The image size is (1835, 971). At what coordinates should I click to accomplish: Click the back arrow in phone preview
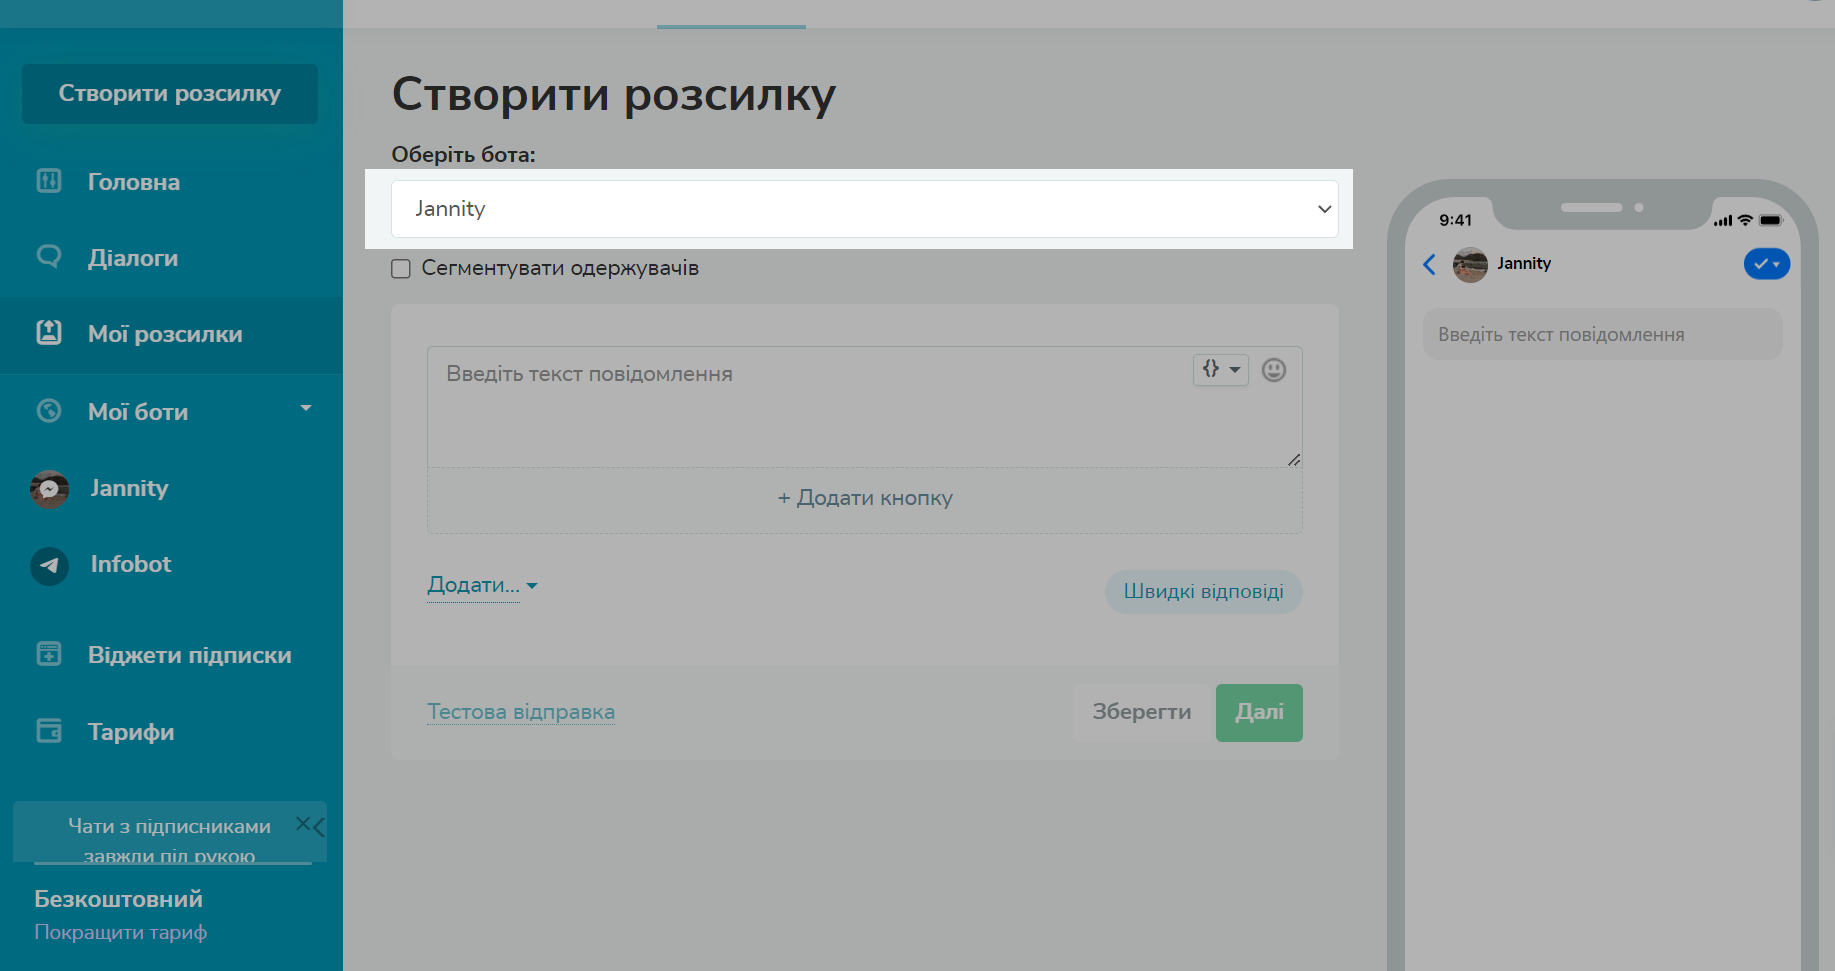click(1429, 264)
